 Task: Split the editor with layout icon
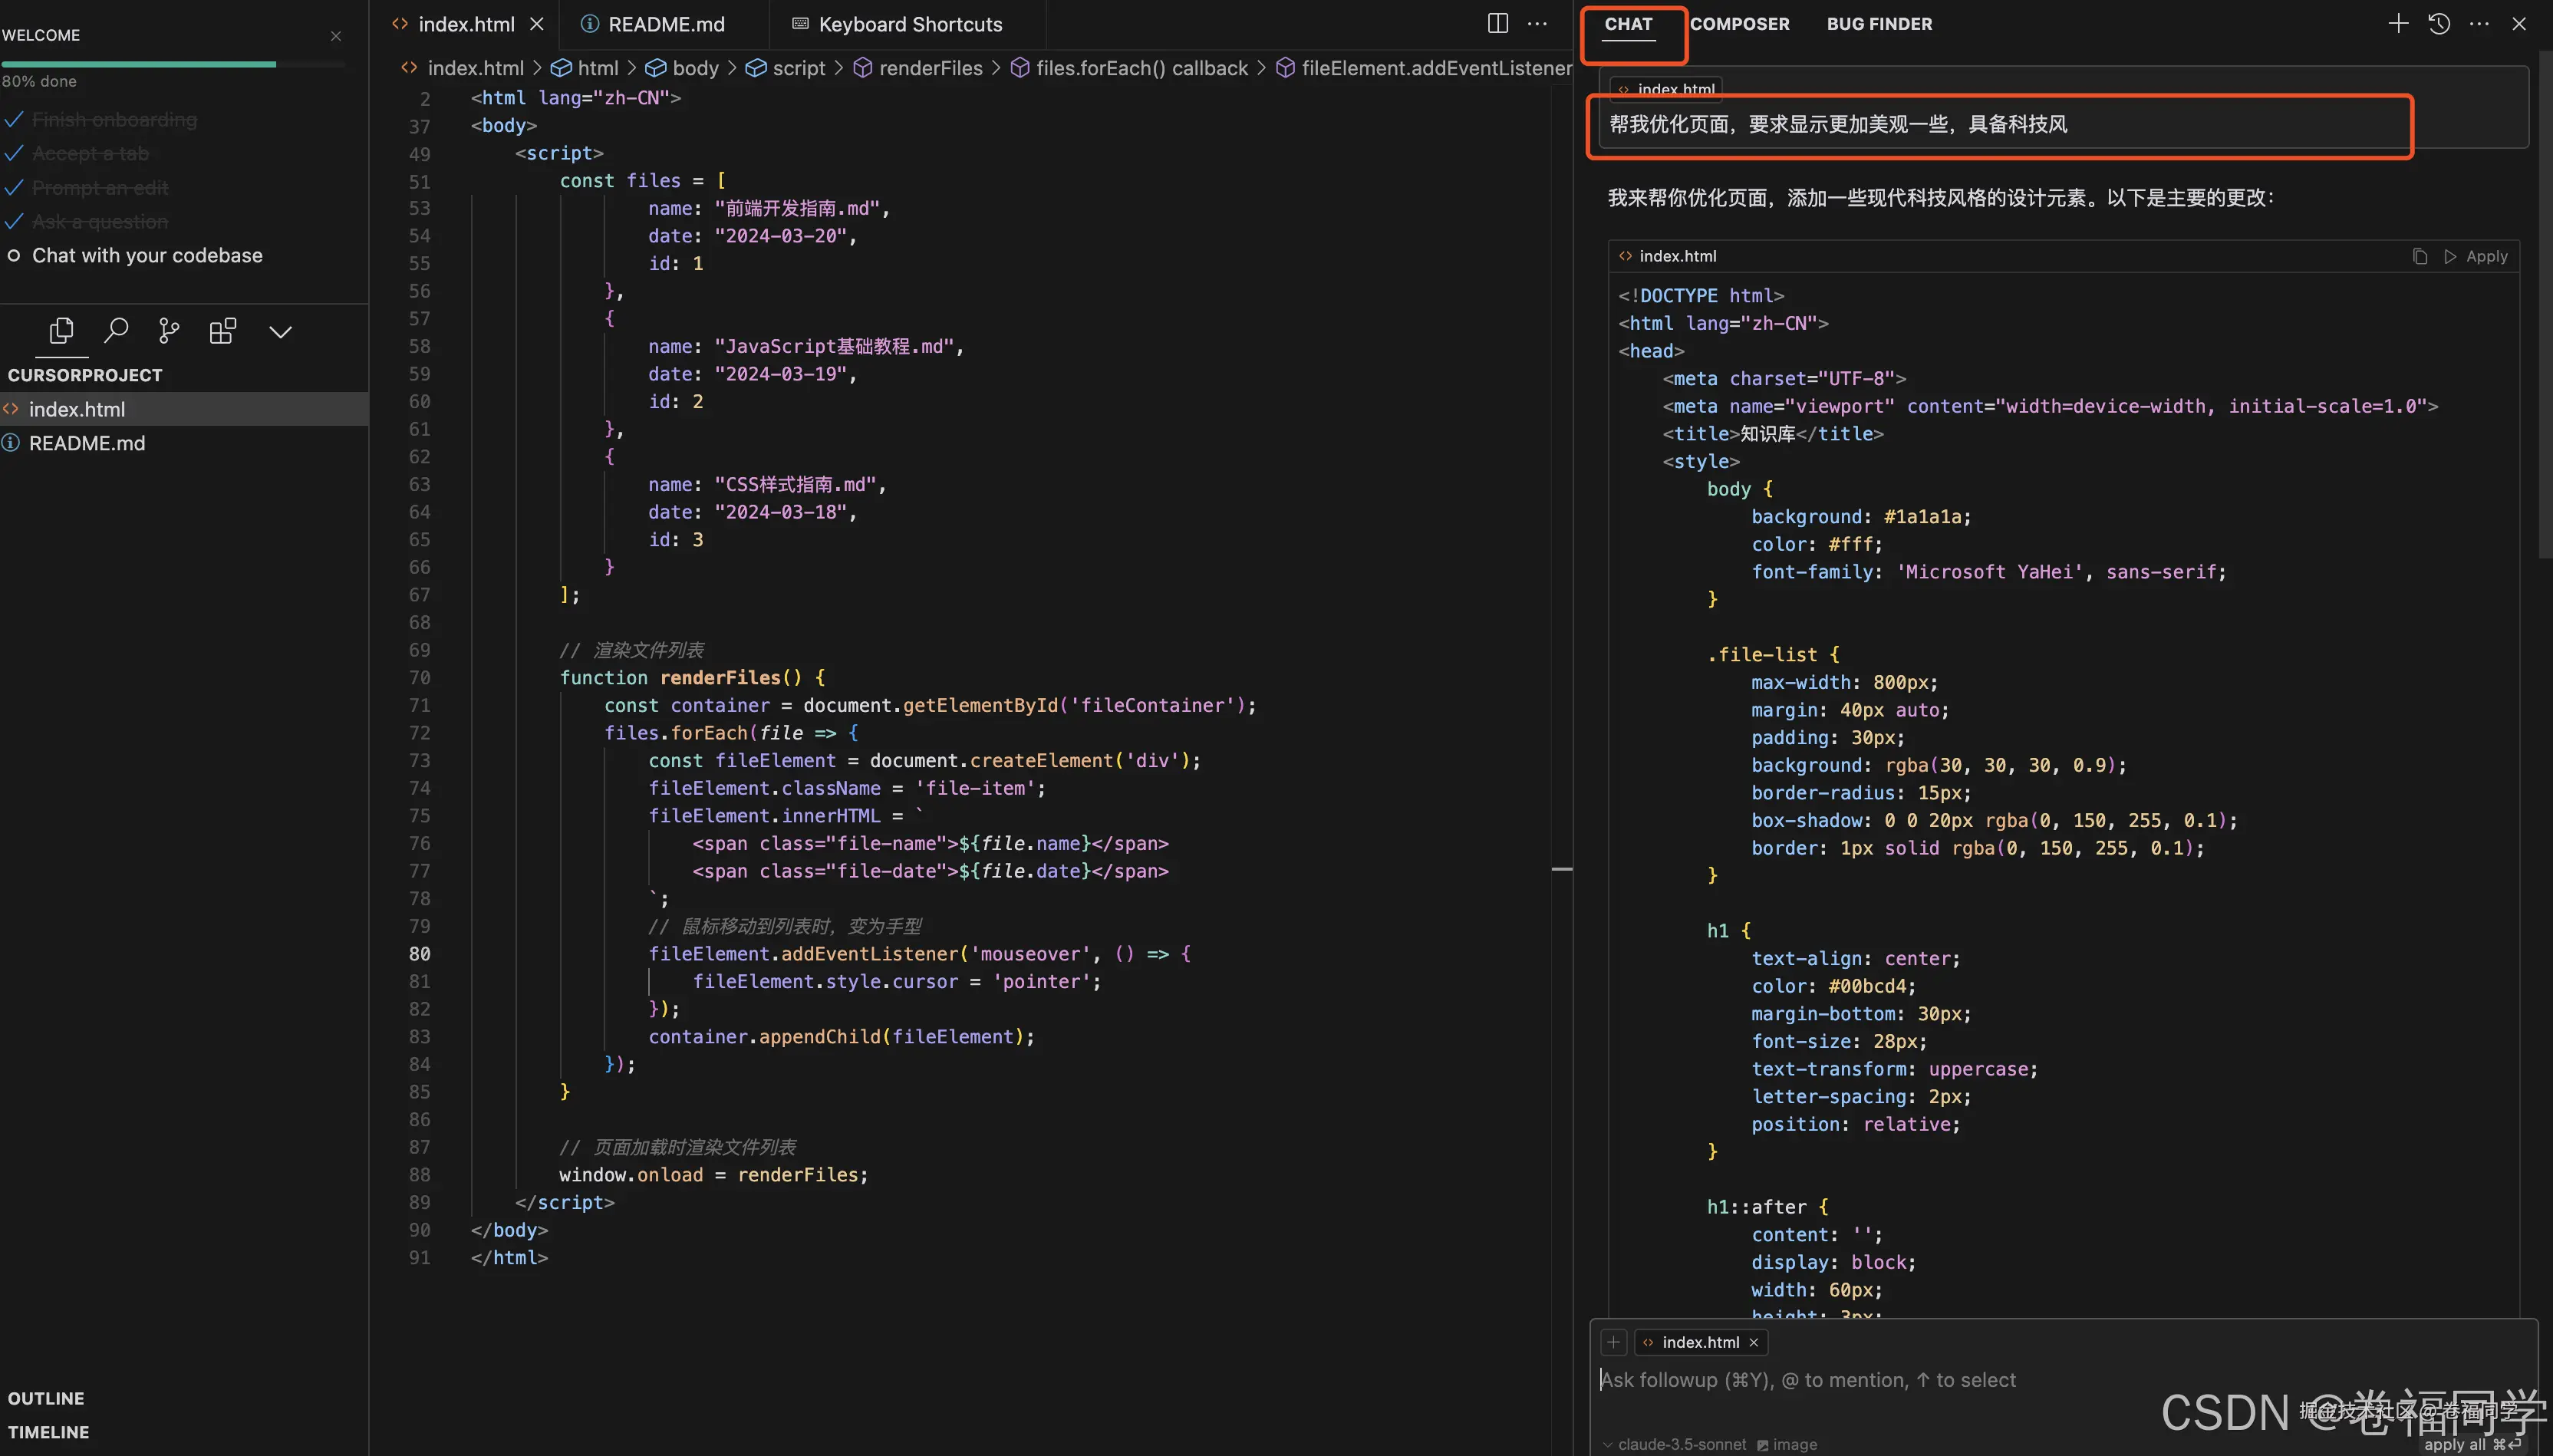click(1497, 24)
